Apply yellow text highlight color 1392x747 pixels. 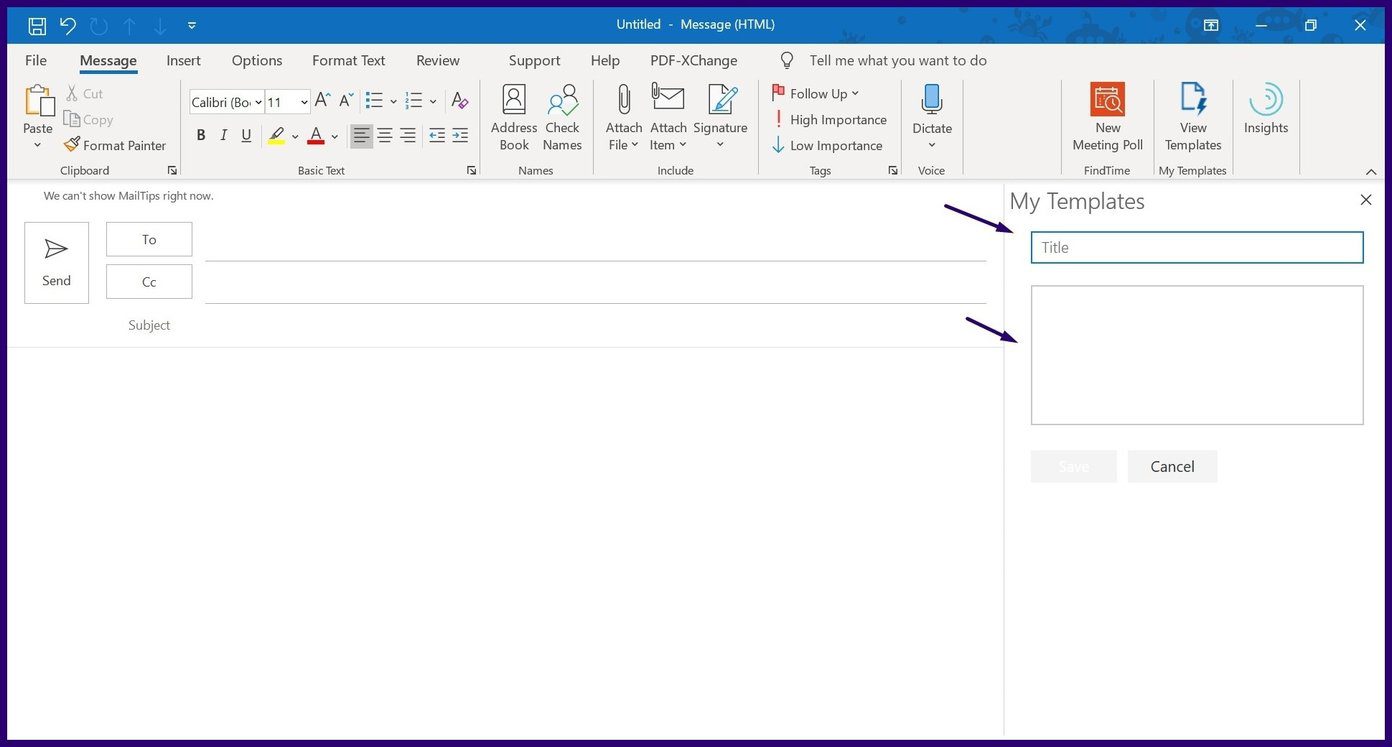click(276, 135)
